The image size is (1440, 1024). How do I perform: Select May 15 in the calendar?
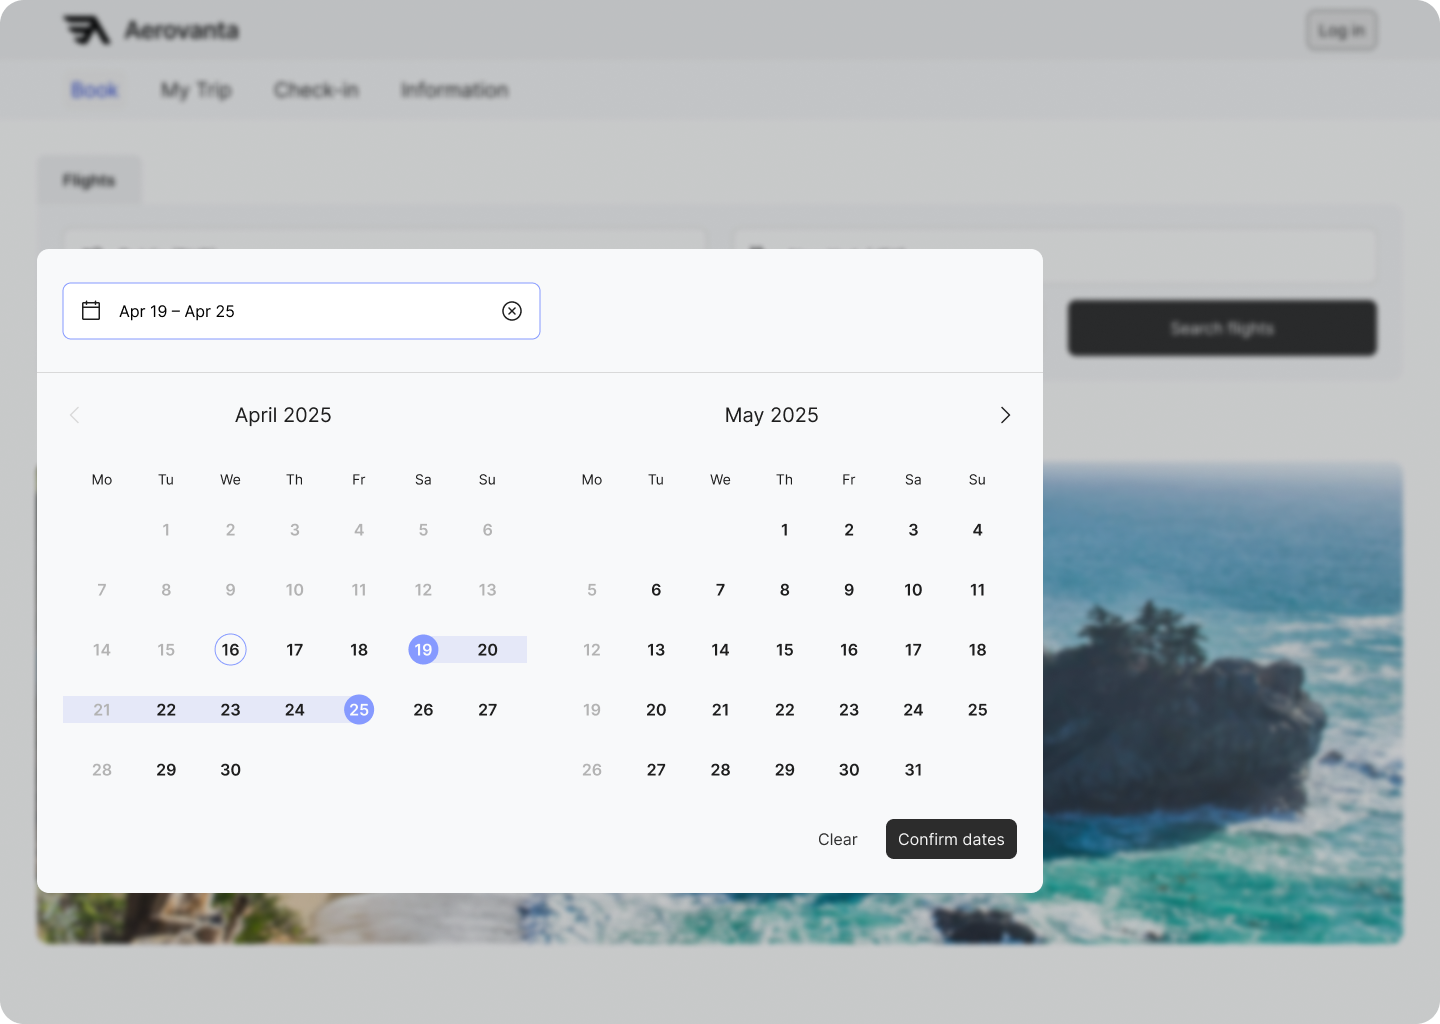point(784,650)
